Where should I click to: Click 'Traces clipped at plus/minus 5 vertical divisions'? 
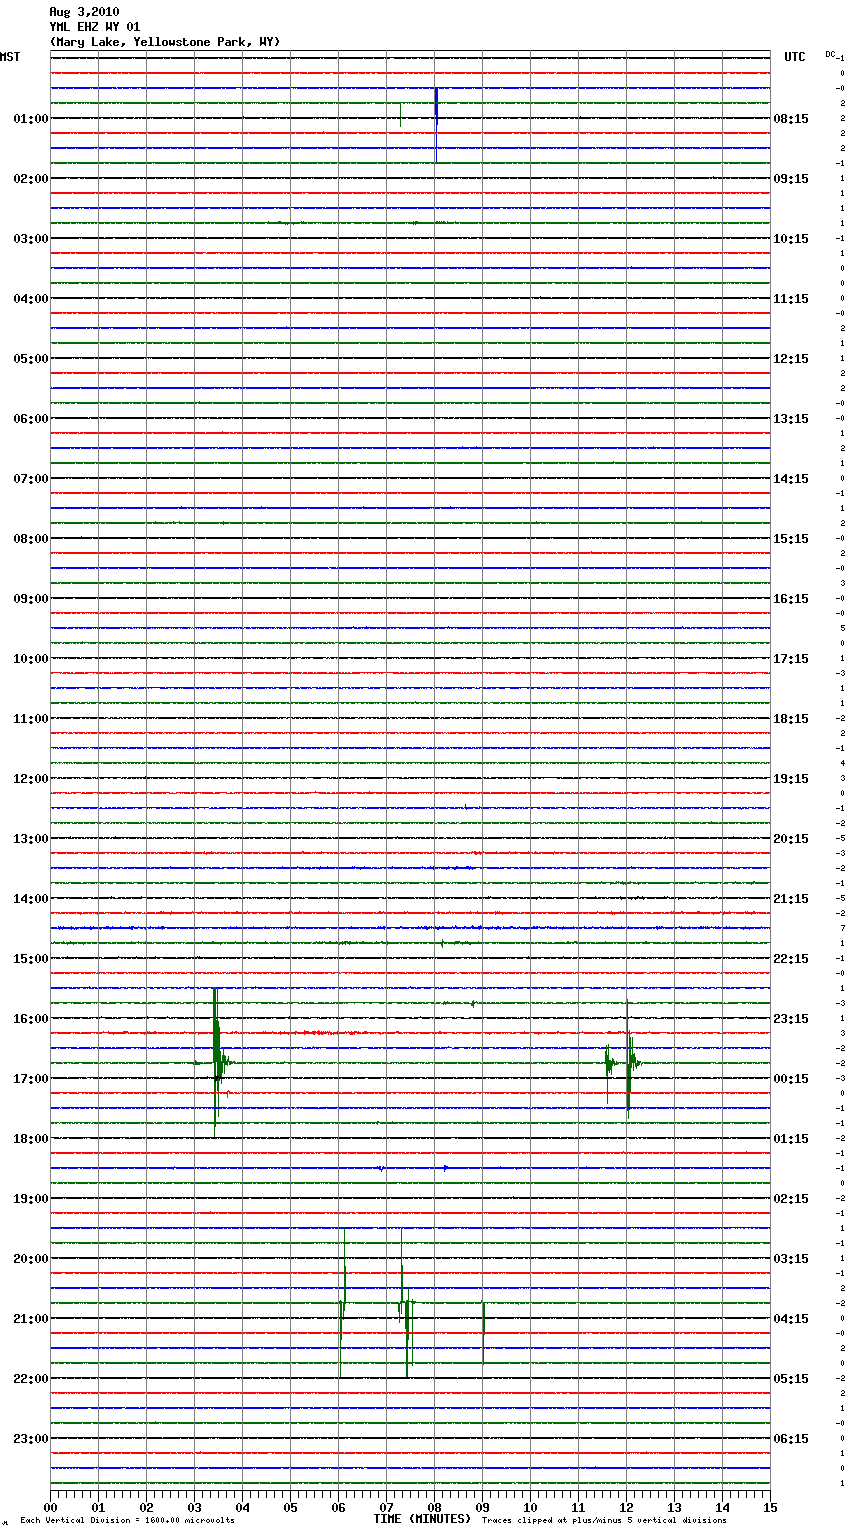604,1521
